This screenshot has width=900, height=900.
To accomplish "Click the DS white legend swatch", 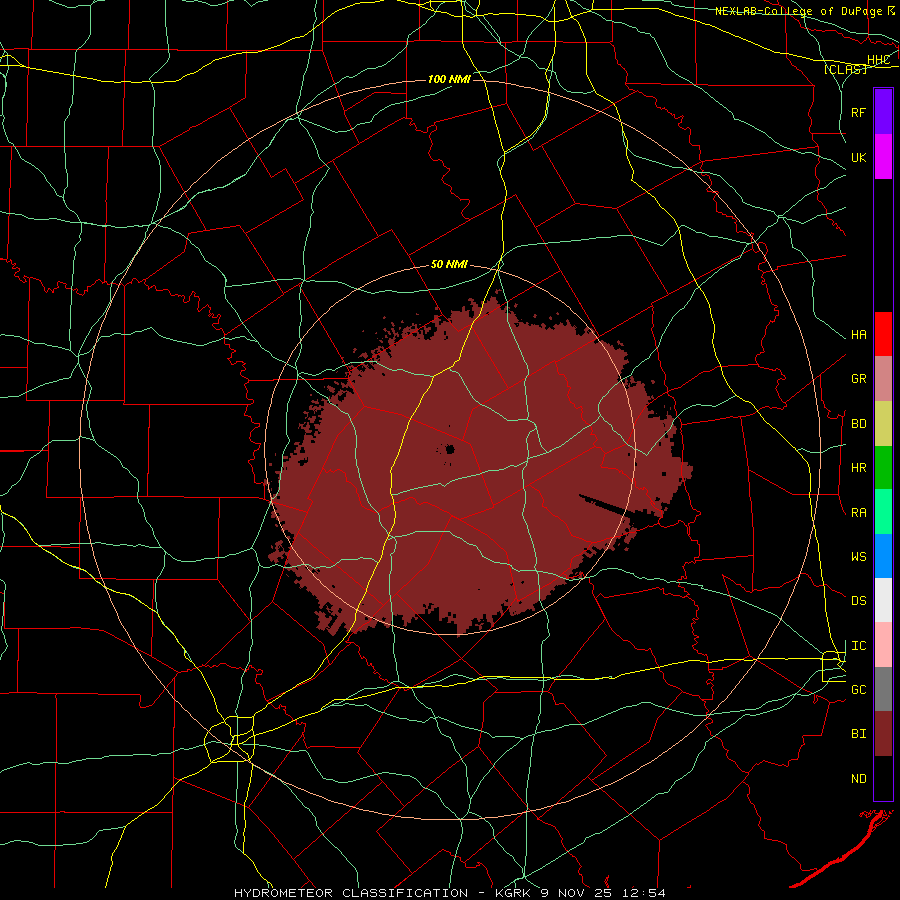I will pyautogui.click(x=883, y=600).
